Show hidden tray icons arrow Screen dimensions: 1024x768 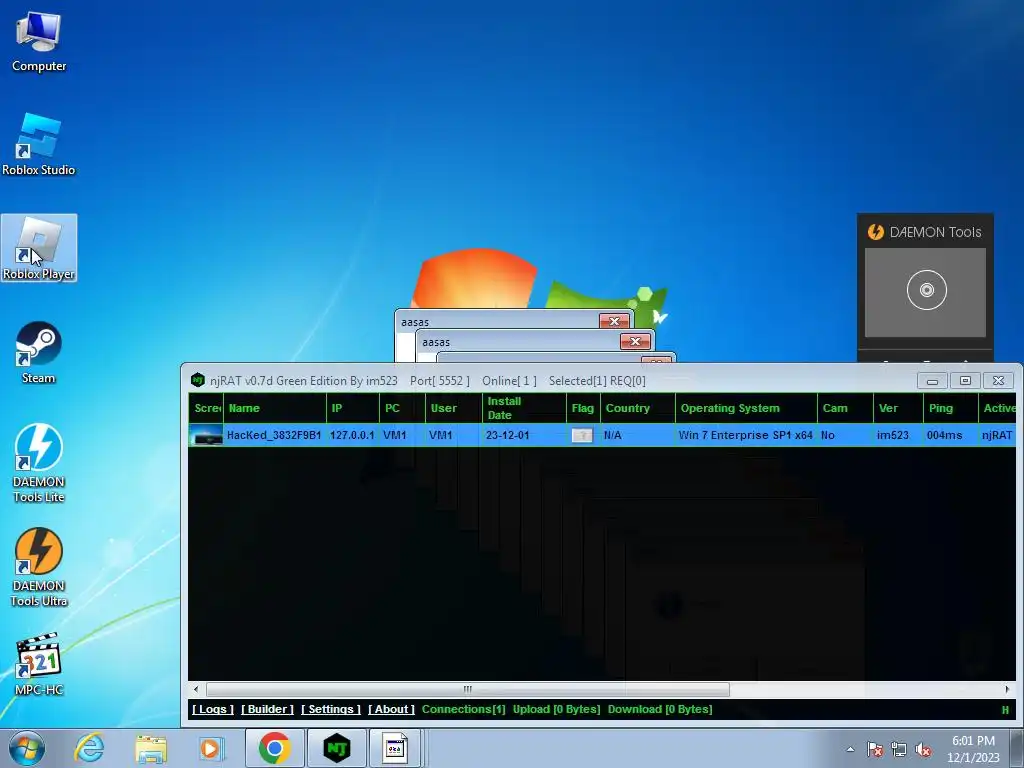click(x=850, y=749)
